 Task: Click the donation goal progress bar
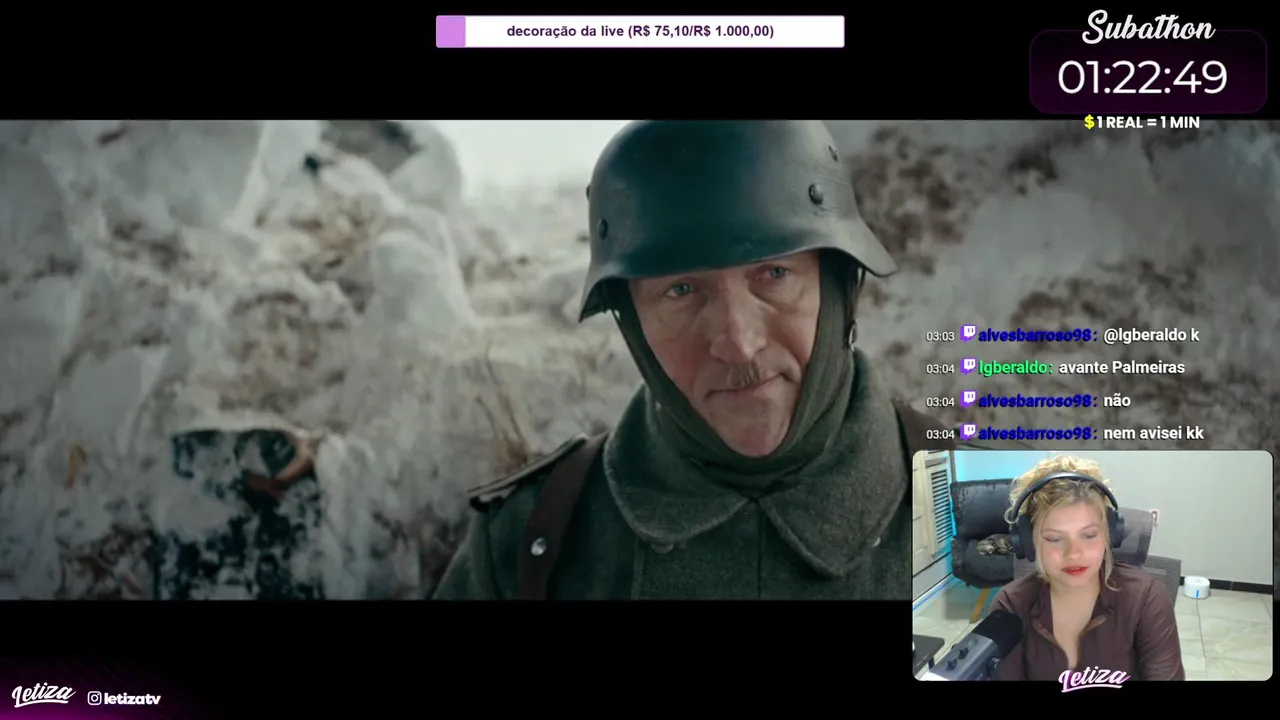[x=640, y=31]
